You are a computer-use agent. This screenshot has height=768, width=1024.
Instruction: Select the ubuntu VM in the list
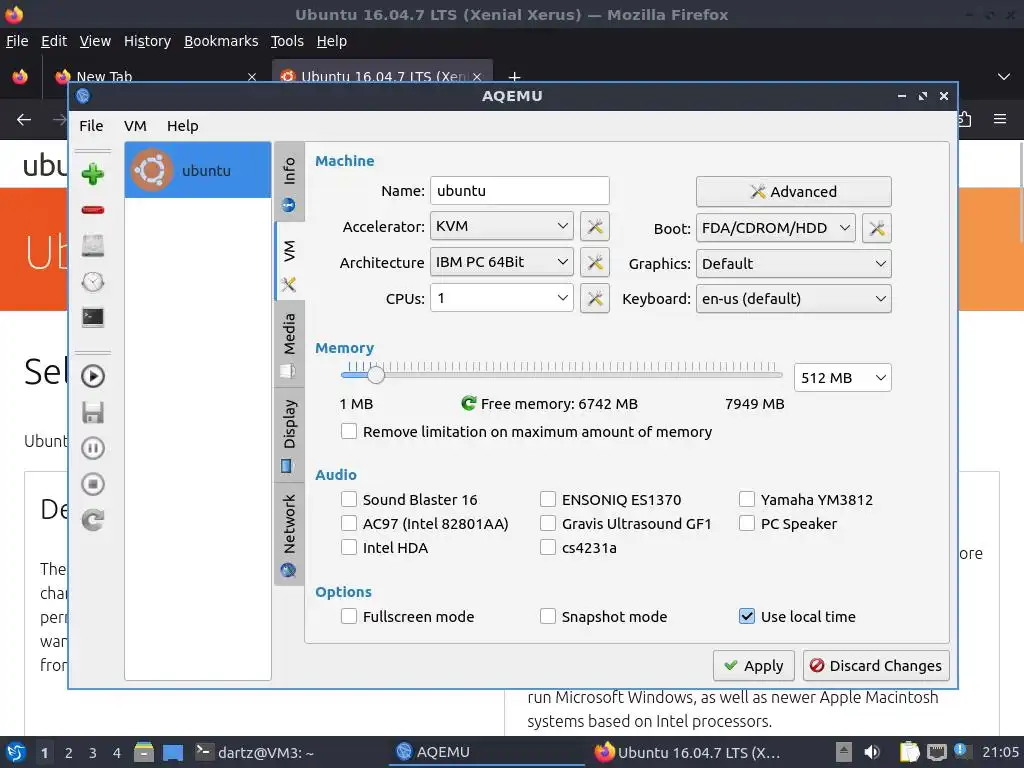pos(198,170)
